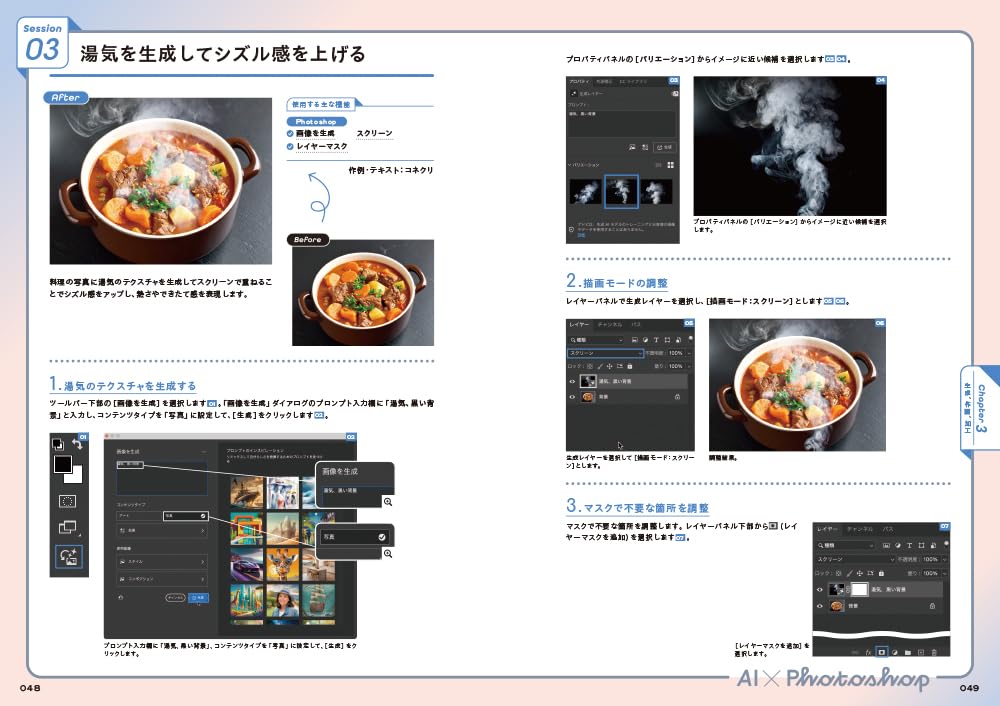Open opacity 100% dropdown arrow in Layers panel 05

(x=689, y=353)
